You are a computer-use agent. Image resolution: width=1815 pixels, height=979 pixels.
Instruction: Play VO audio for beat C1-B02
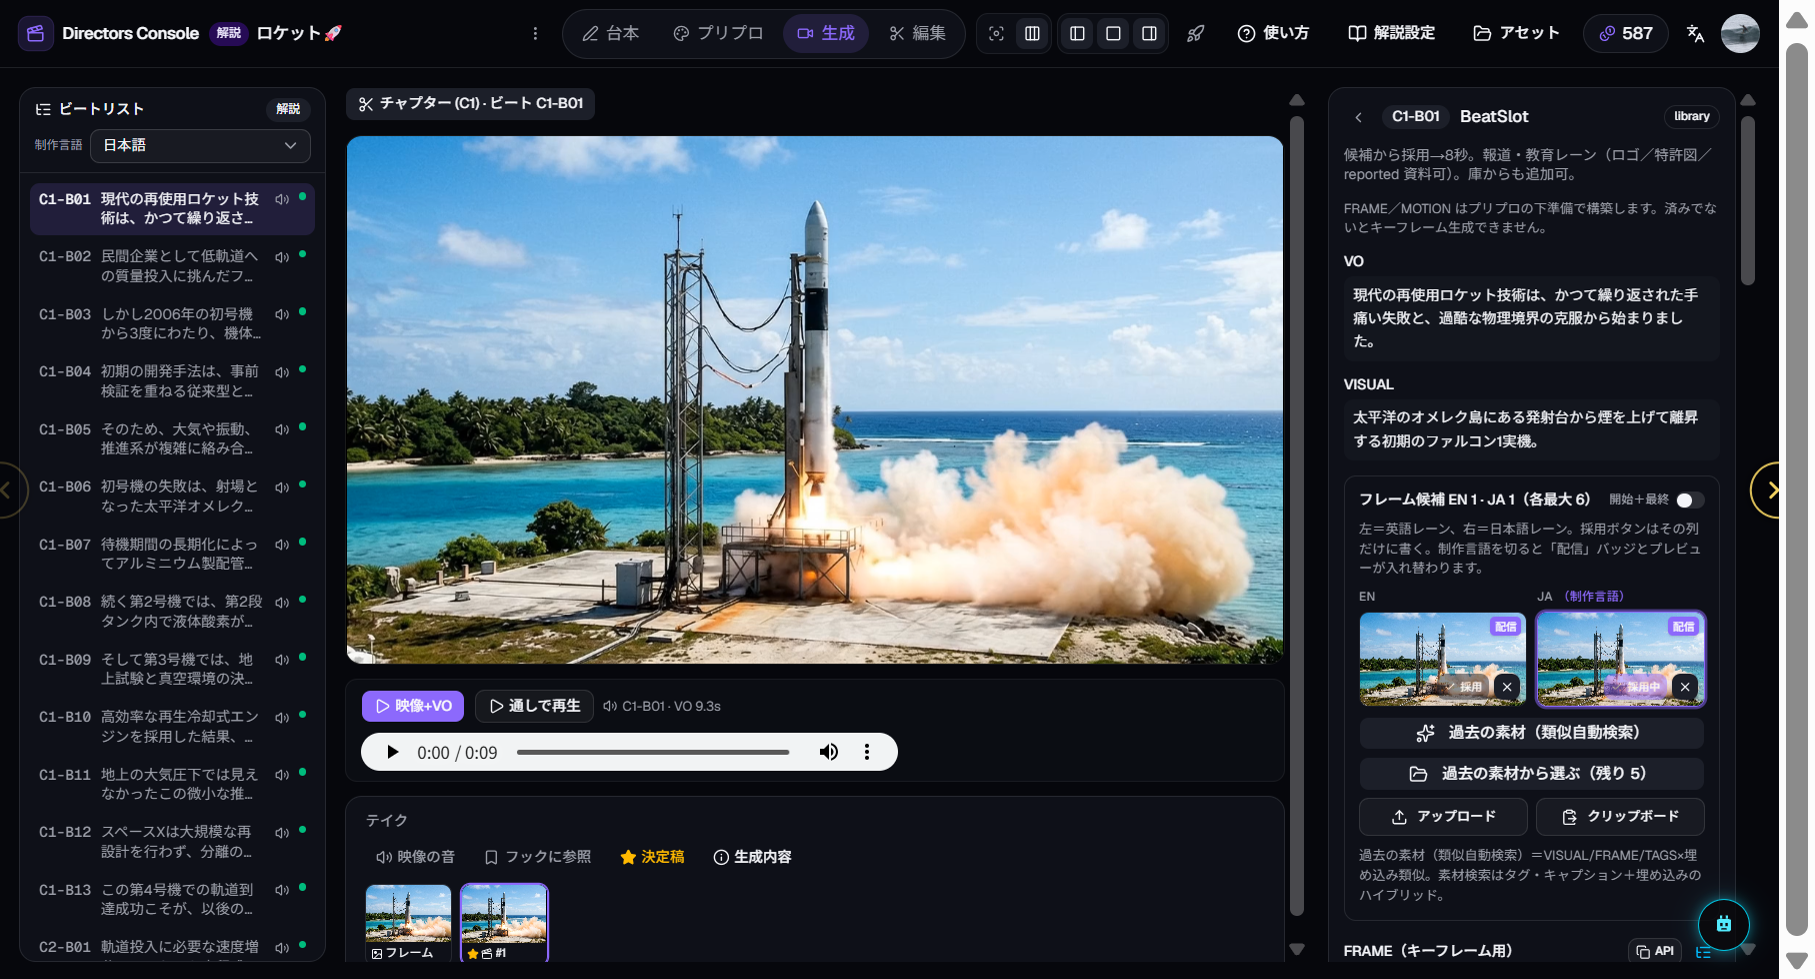282,257
